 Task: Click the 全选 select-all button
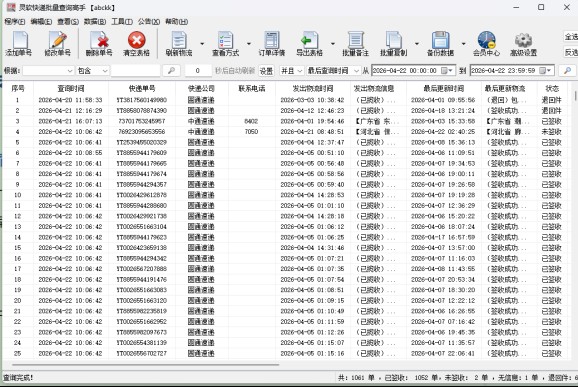[571, 36]
